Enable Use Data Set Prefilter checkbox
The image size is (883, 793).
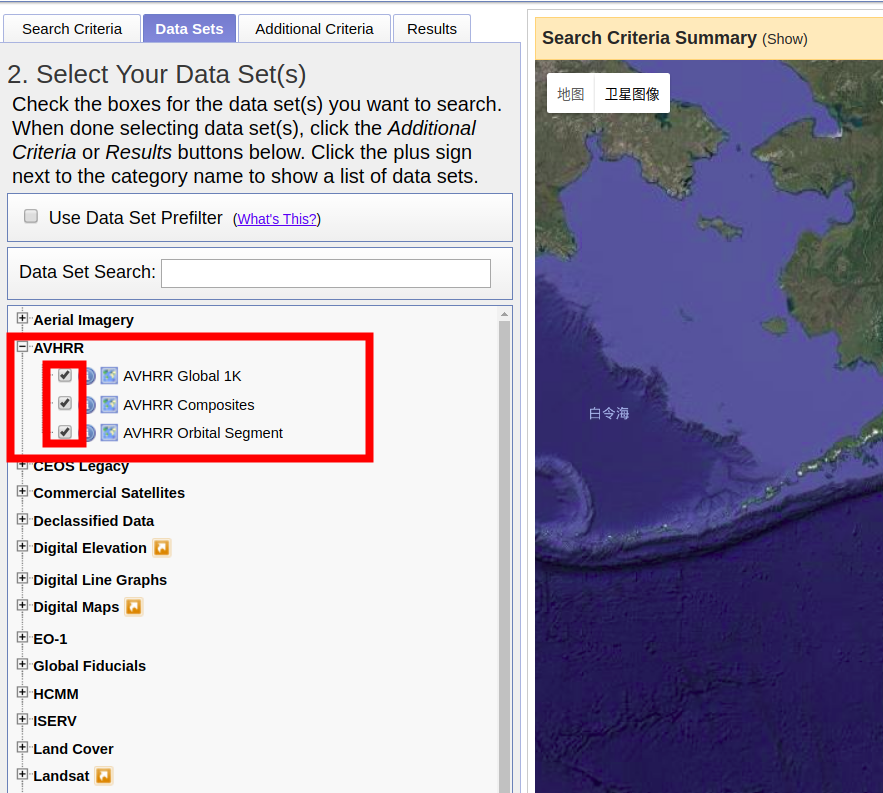pos(31,216)
